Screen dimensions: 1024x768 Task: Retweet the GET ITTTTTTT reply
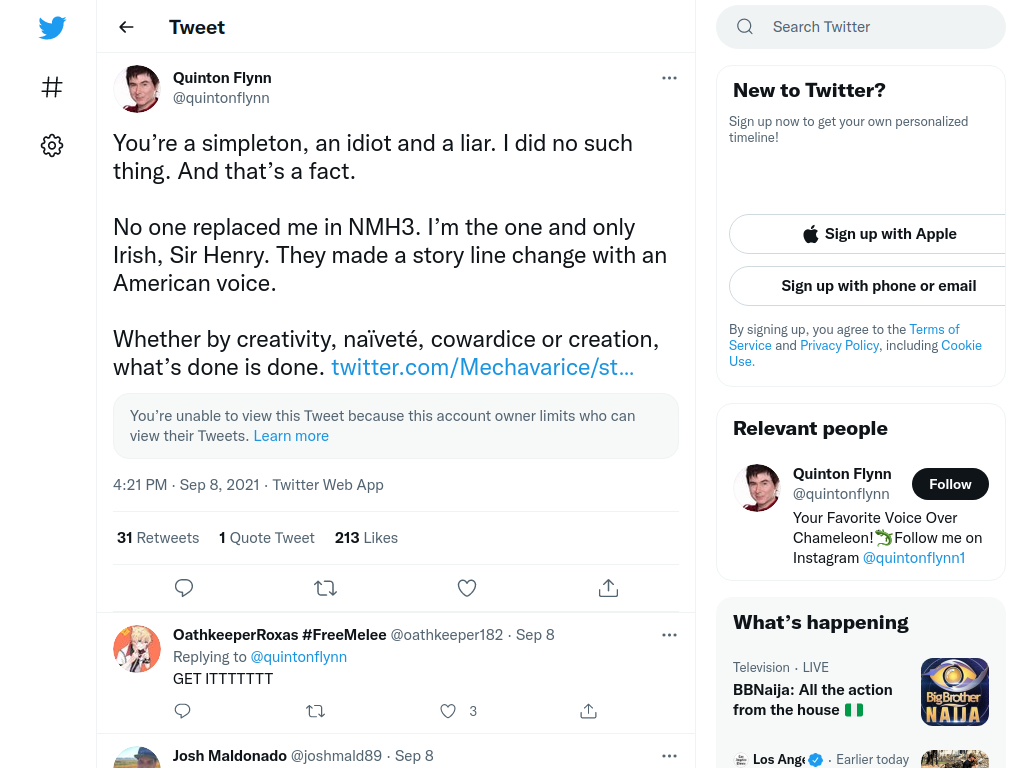click(315, 711)
